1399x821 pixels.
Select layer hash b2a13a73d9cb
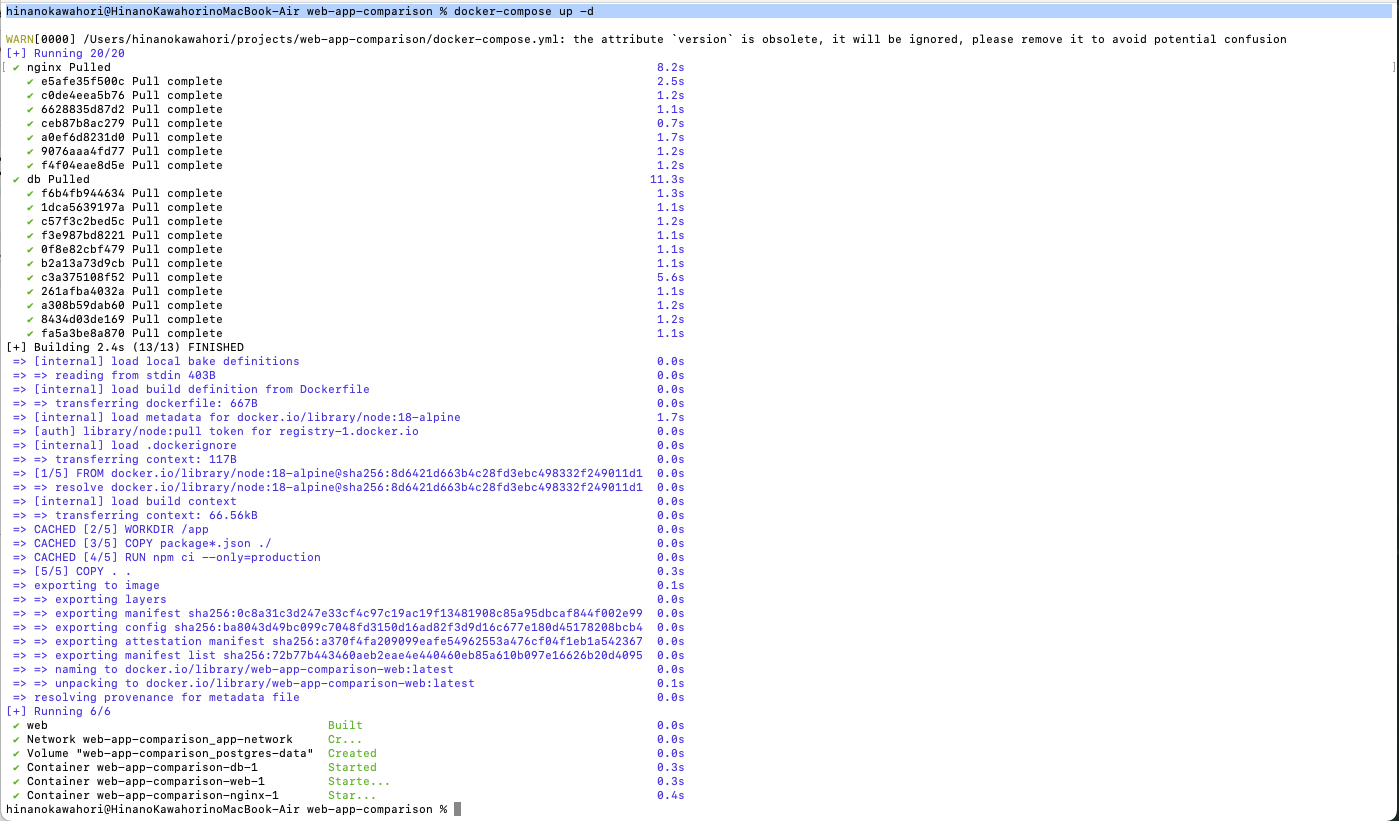[83, 263]
